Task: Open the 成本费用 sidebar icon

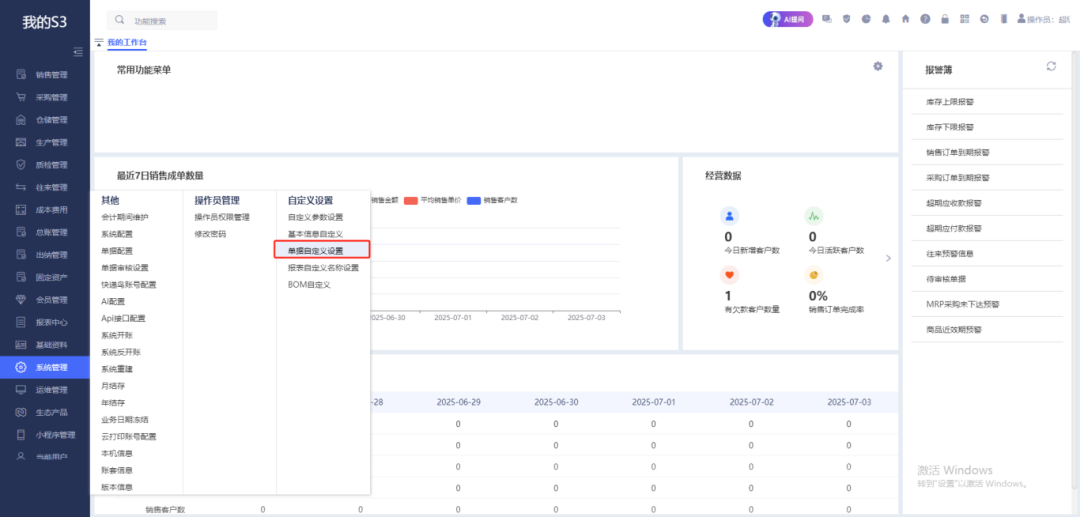Action: tap(21, 210)
